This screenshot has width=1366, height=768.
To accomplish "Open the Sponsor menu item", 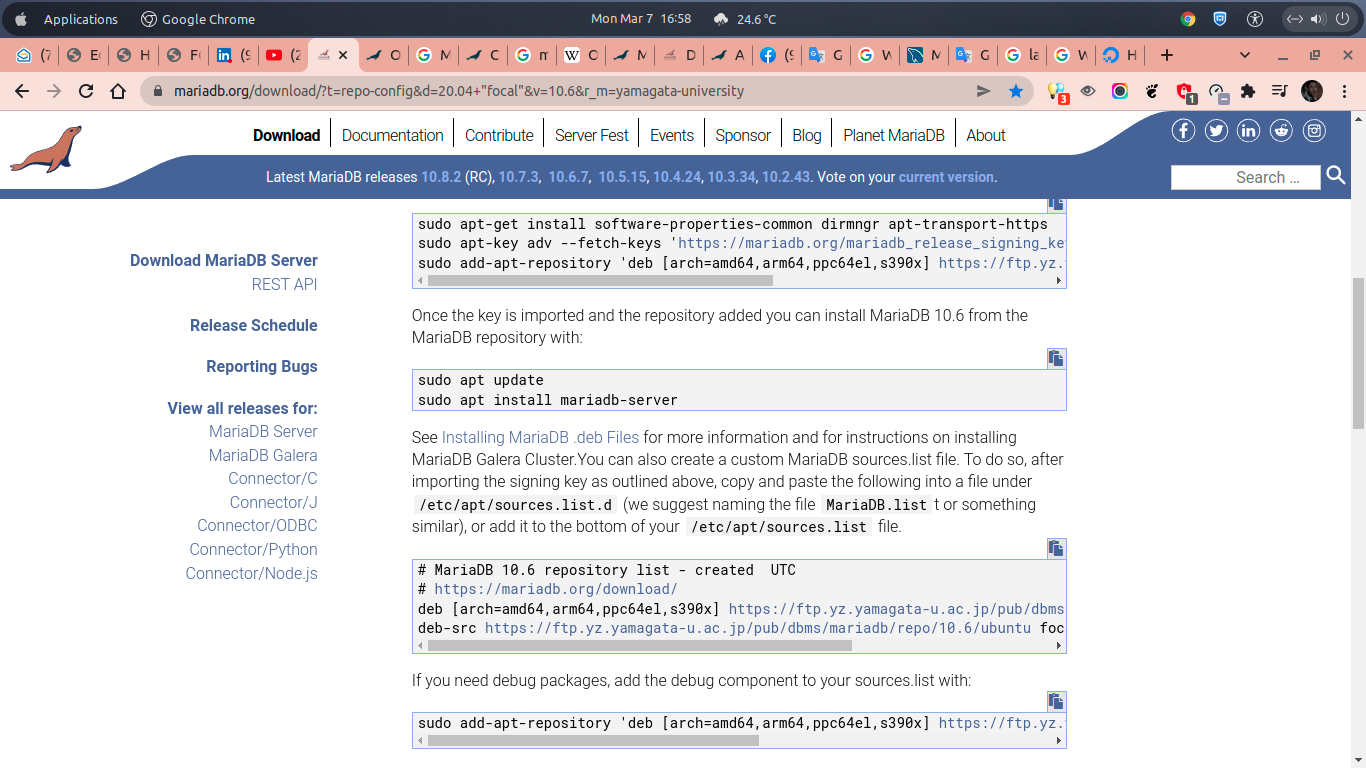I will (743, 135).
